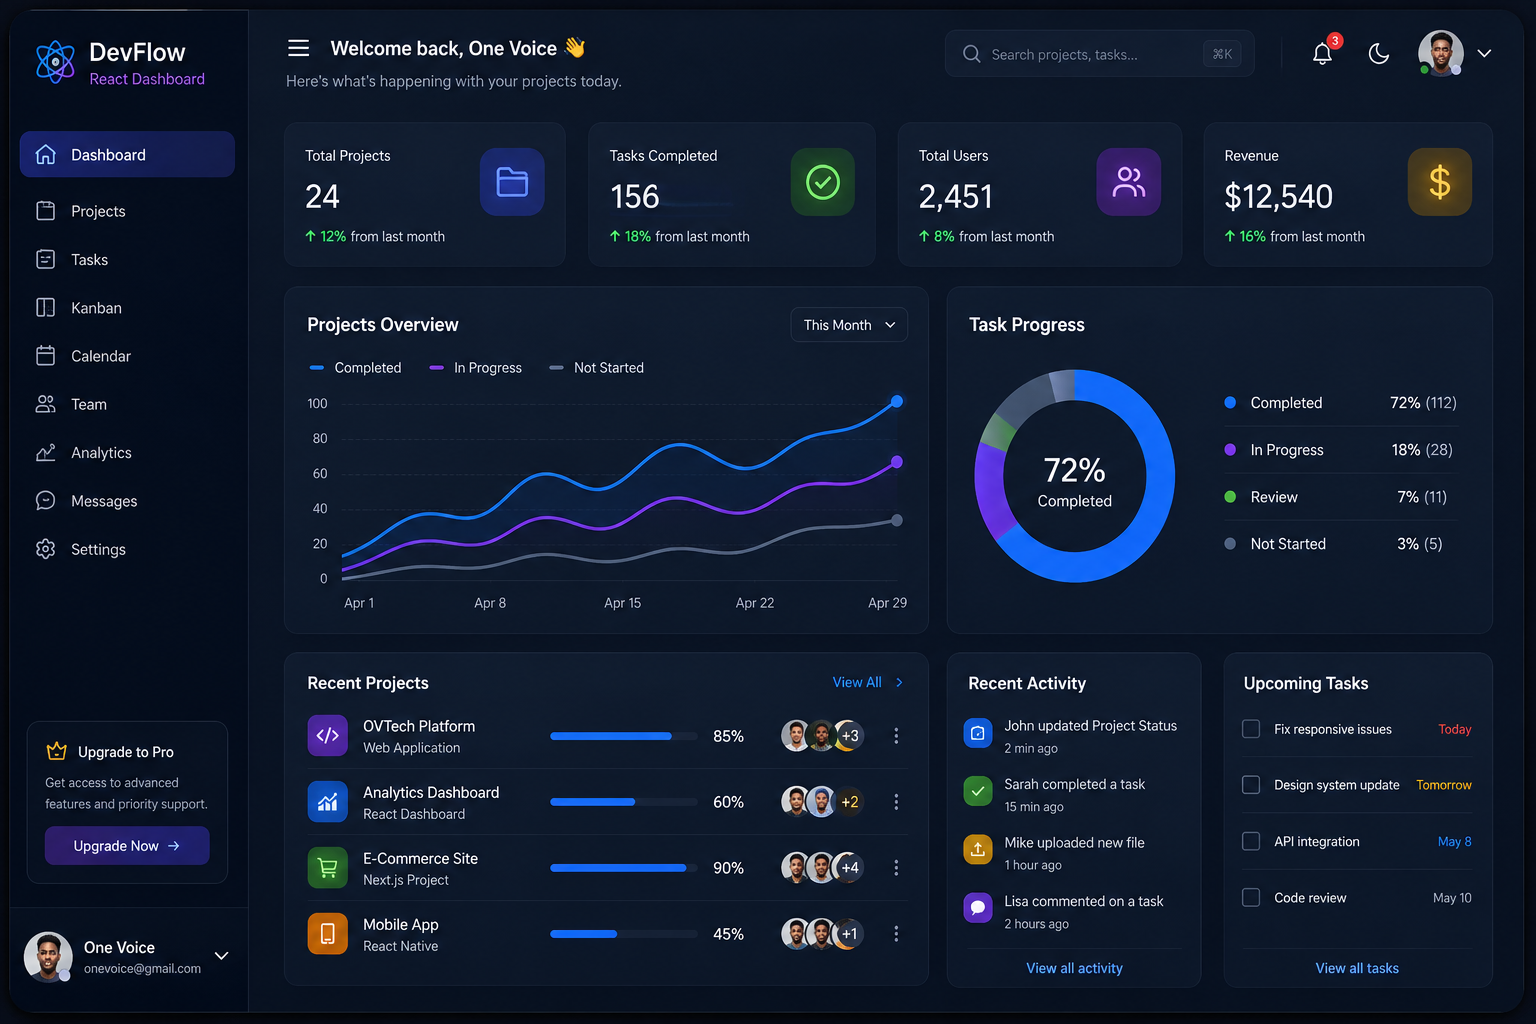Screen dimensions: 1536x1024
Task: Click the Completed line endpoint marker
Action: tap(897, 401)
